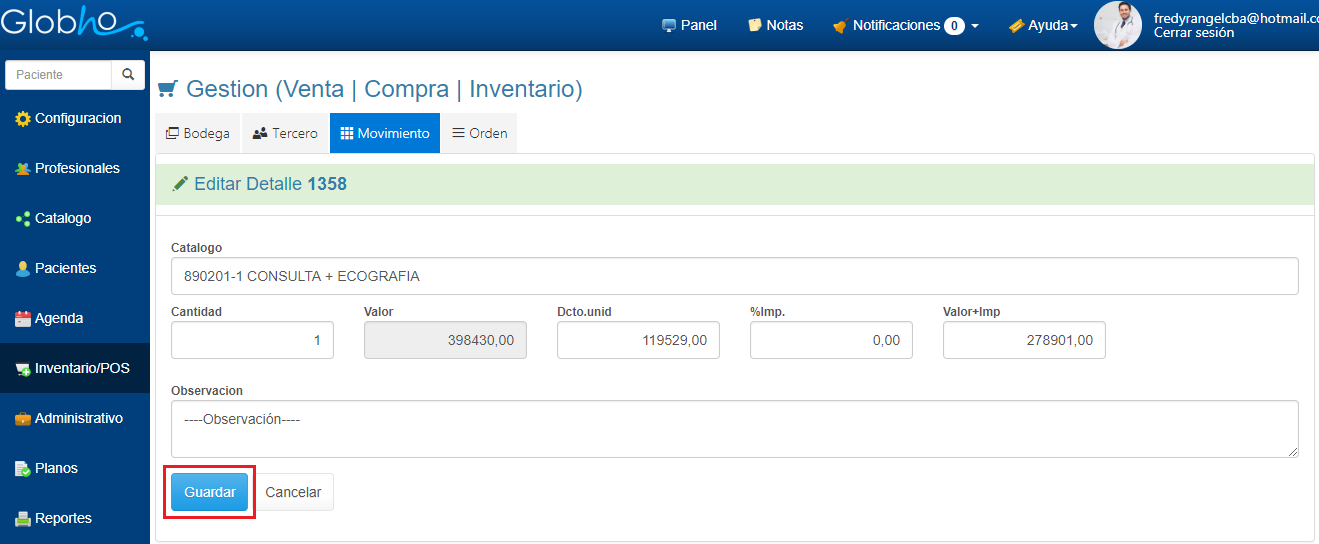Focus the Dcto.unid discount field
Viewport: 1319px width, 544px height.
click(637, 340)
